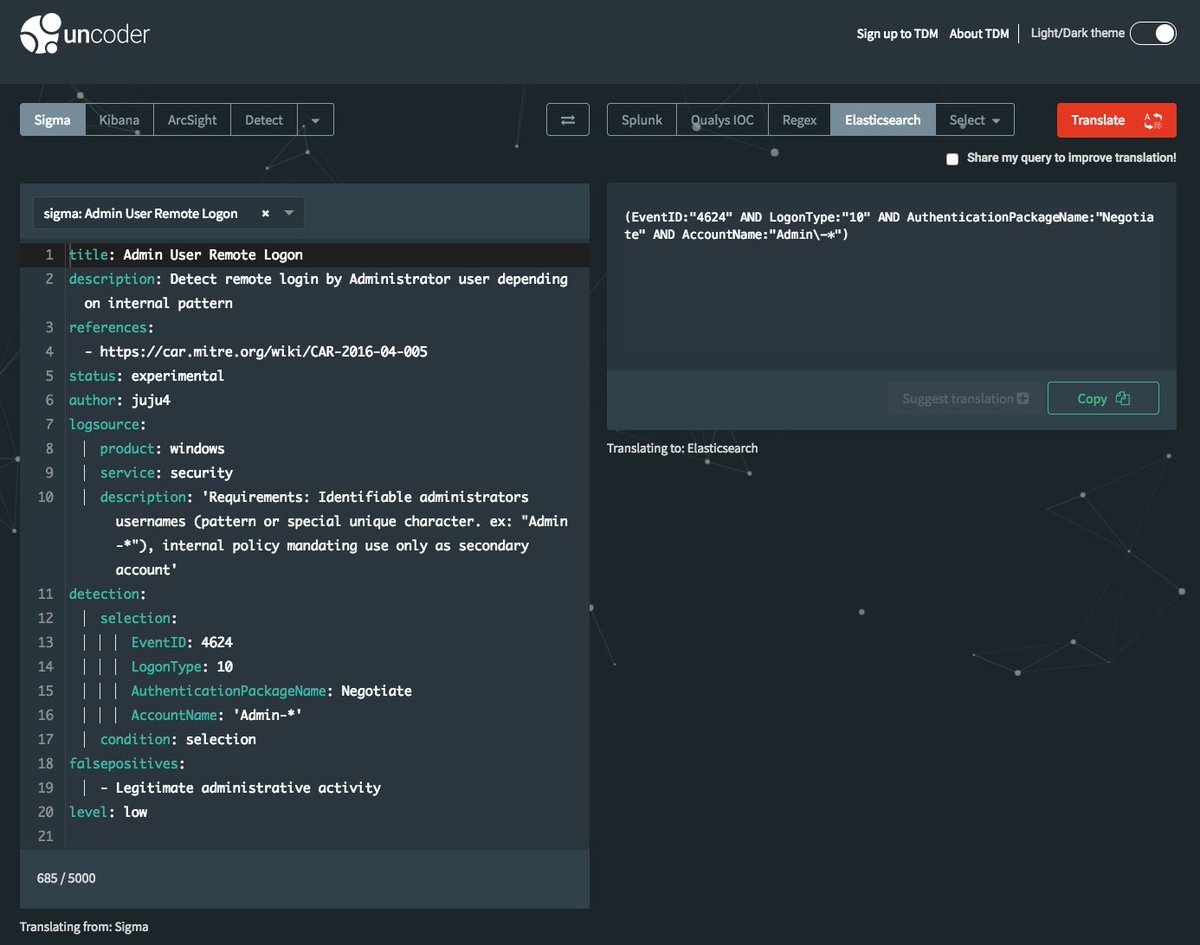Swap source and target languages icon
Image resolution: width=1200 pixels, height=945 pixels.
coord(568,120)
